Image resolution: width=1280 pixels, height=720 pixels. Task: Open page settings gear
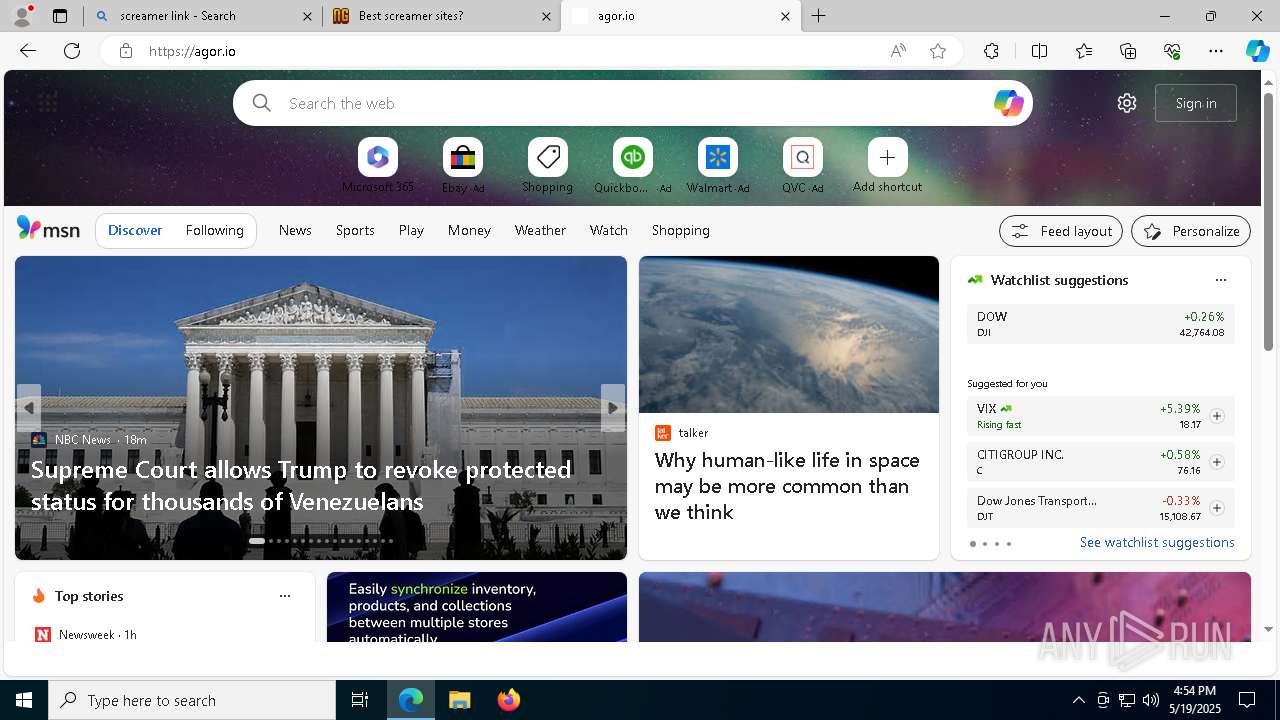(x=1127, y=103)
